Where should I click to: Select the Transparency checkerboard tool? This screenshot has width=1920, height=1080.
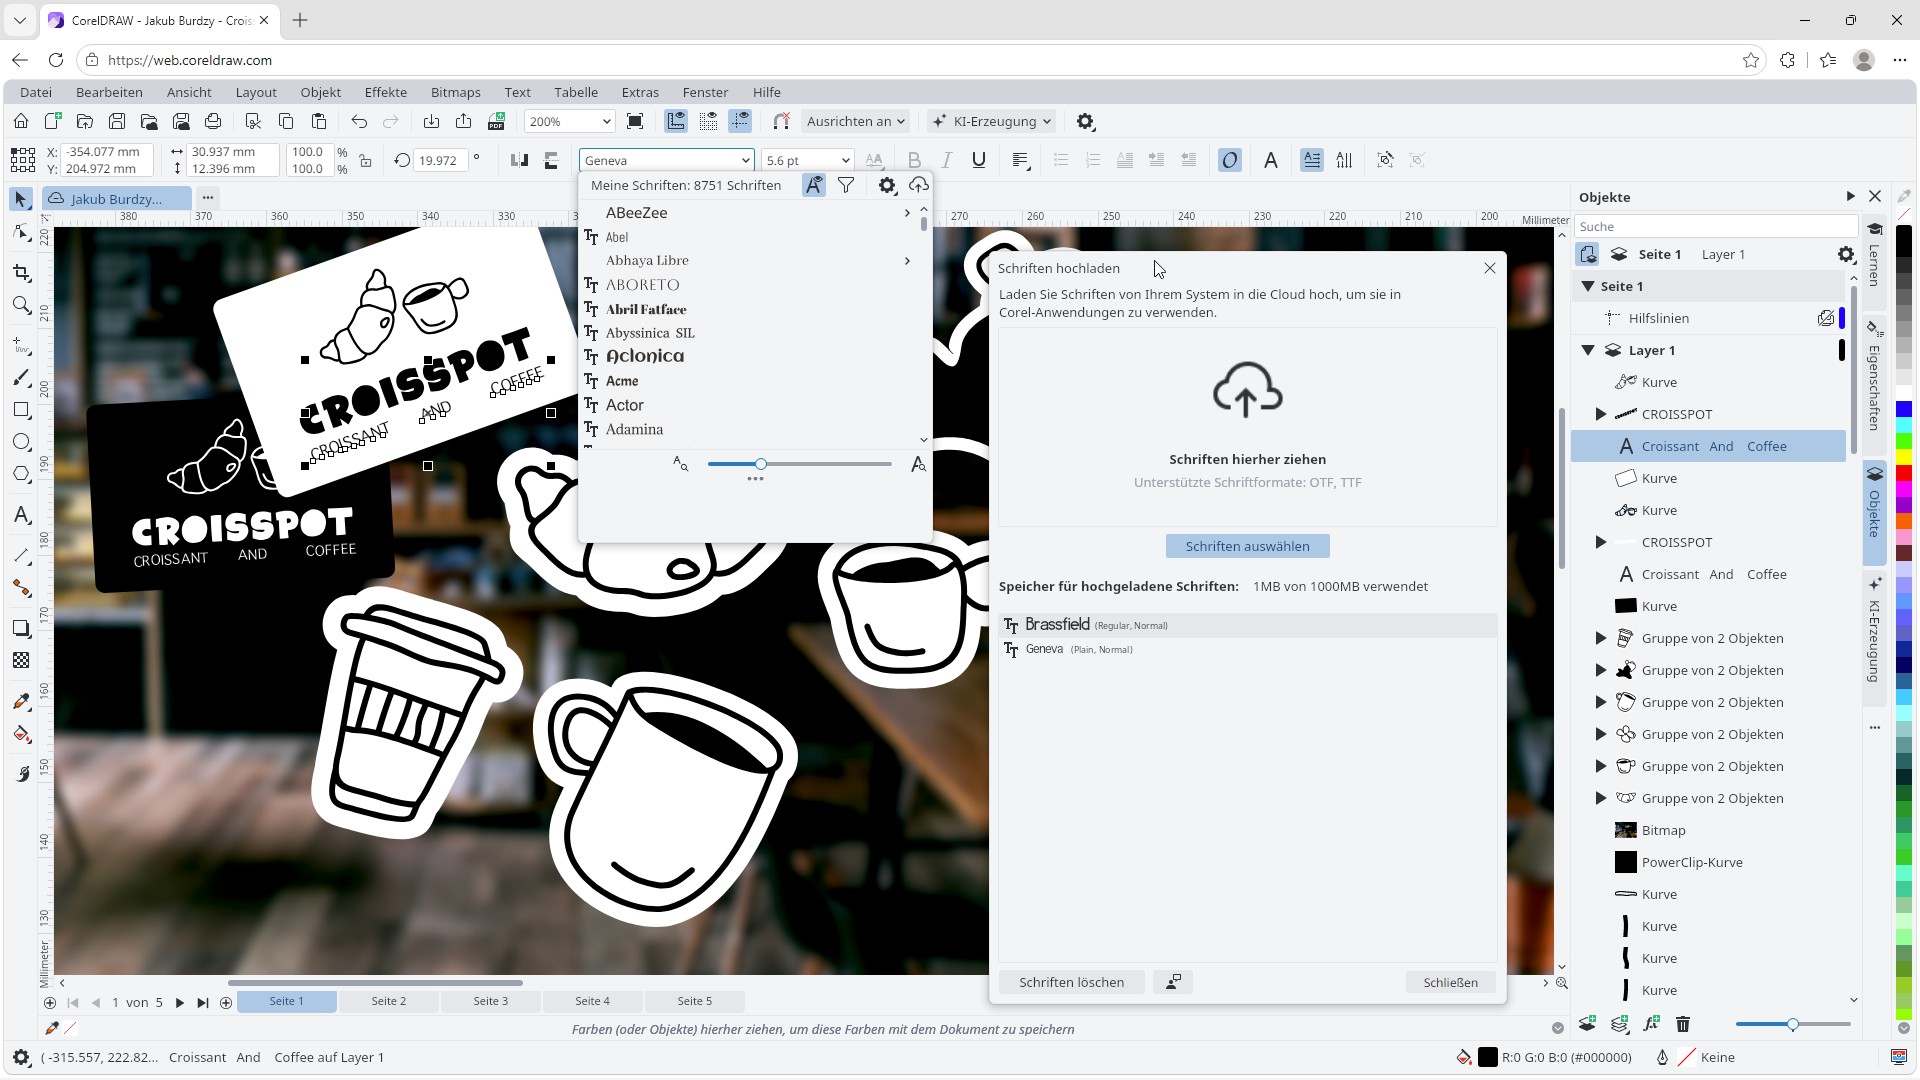pyautogui.click(x=21, y=660)
